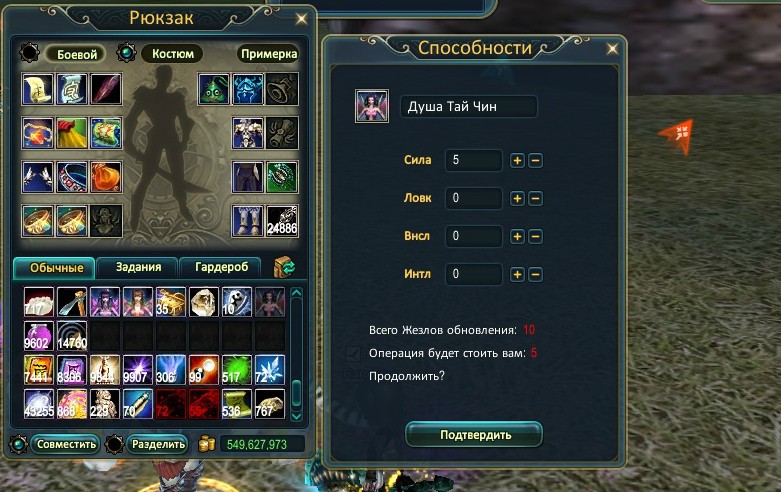The width and height of the screenshot is (781, 492).
Task: Select the gold coins icon near balance
Action: point(207,444)
